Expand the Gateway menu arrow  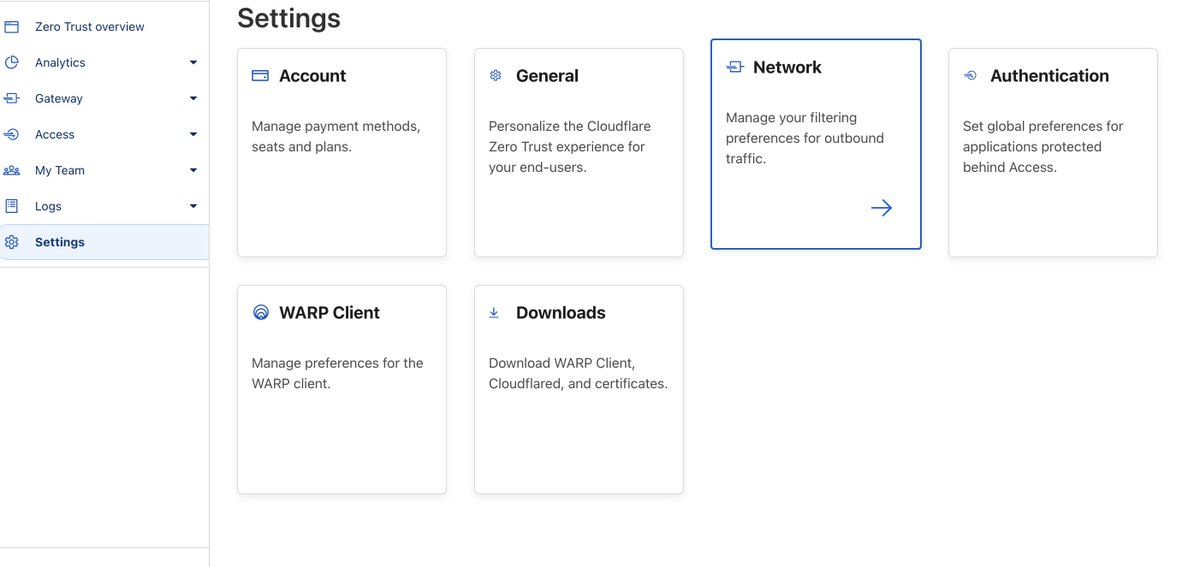click(193, 99)
